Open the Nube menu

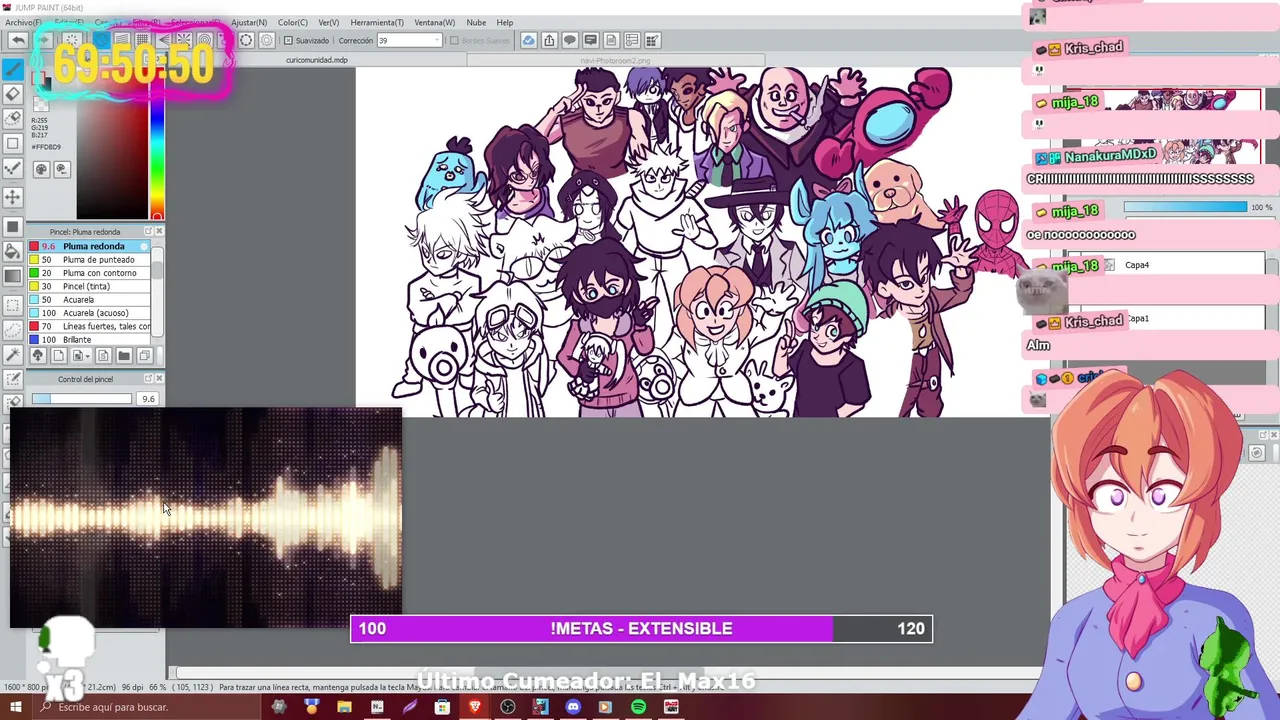point(476,22)
